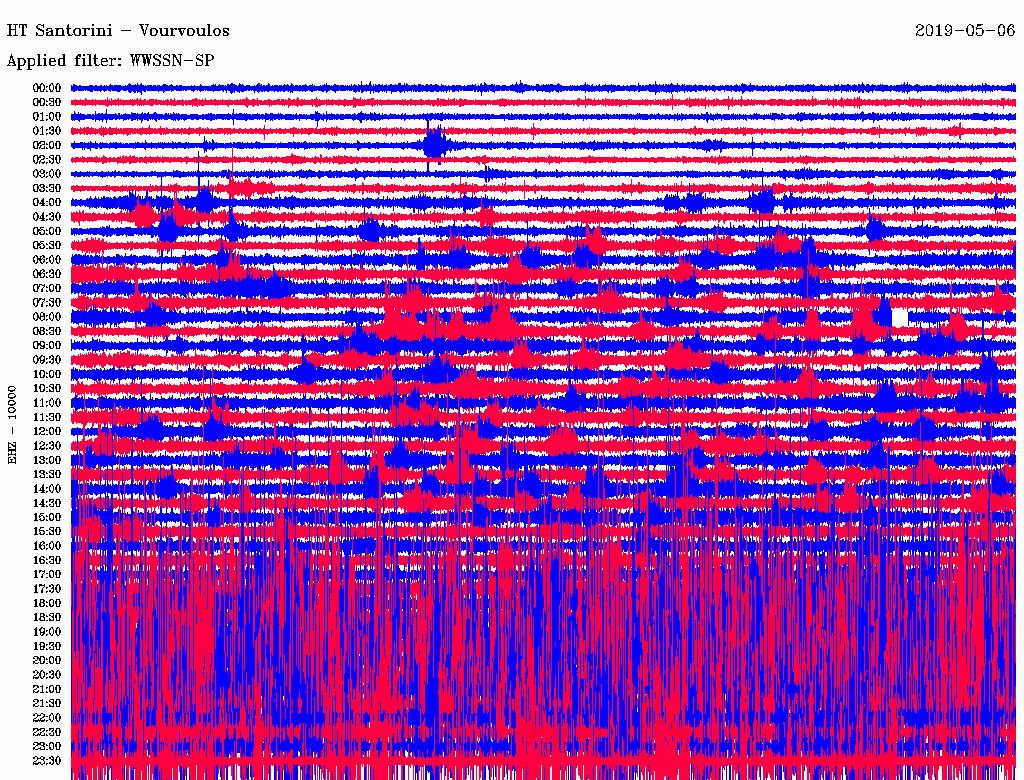The height and width of the screenshot is (780, 1024).
Task: Click the large blue event burst on the 02:00 trace
Action: click(434, 144)
